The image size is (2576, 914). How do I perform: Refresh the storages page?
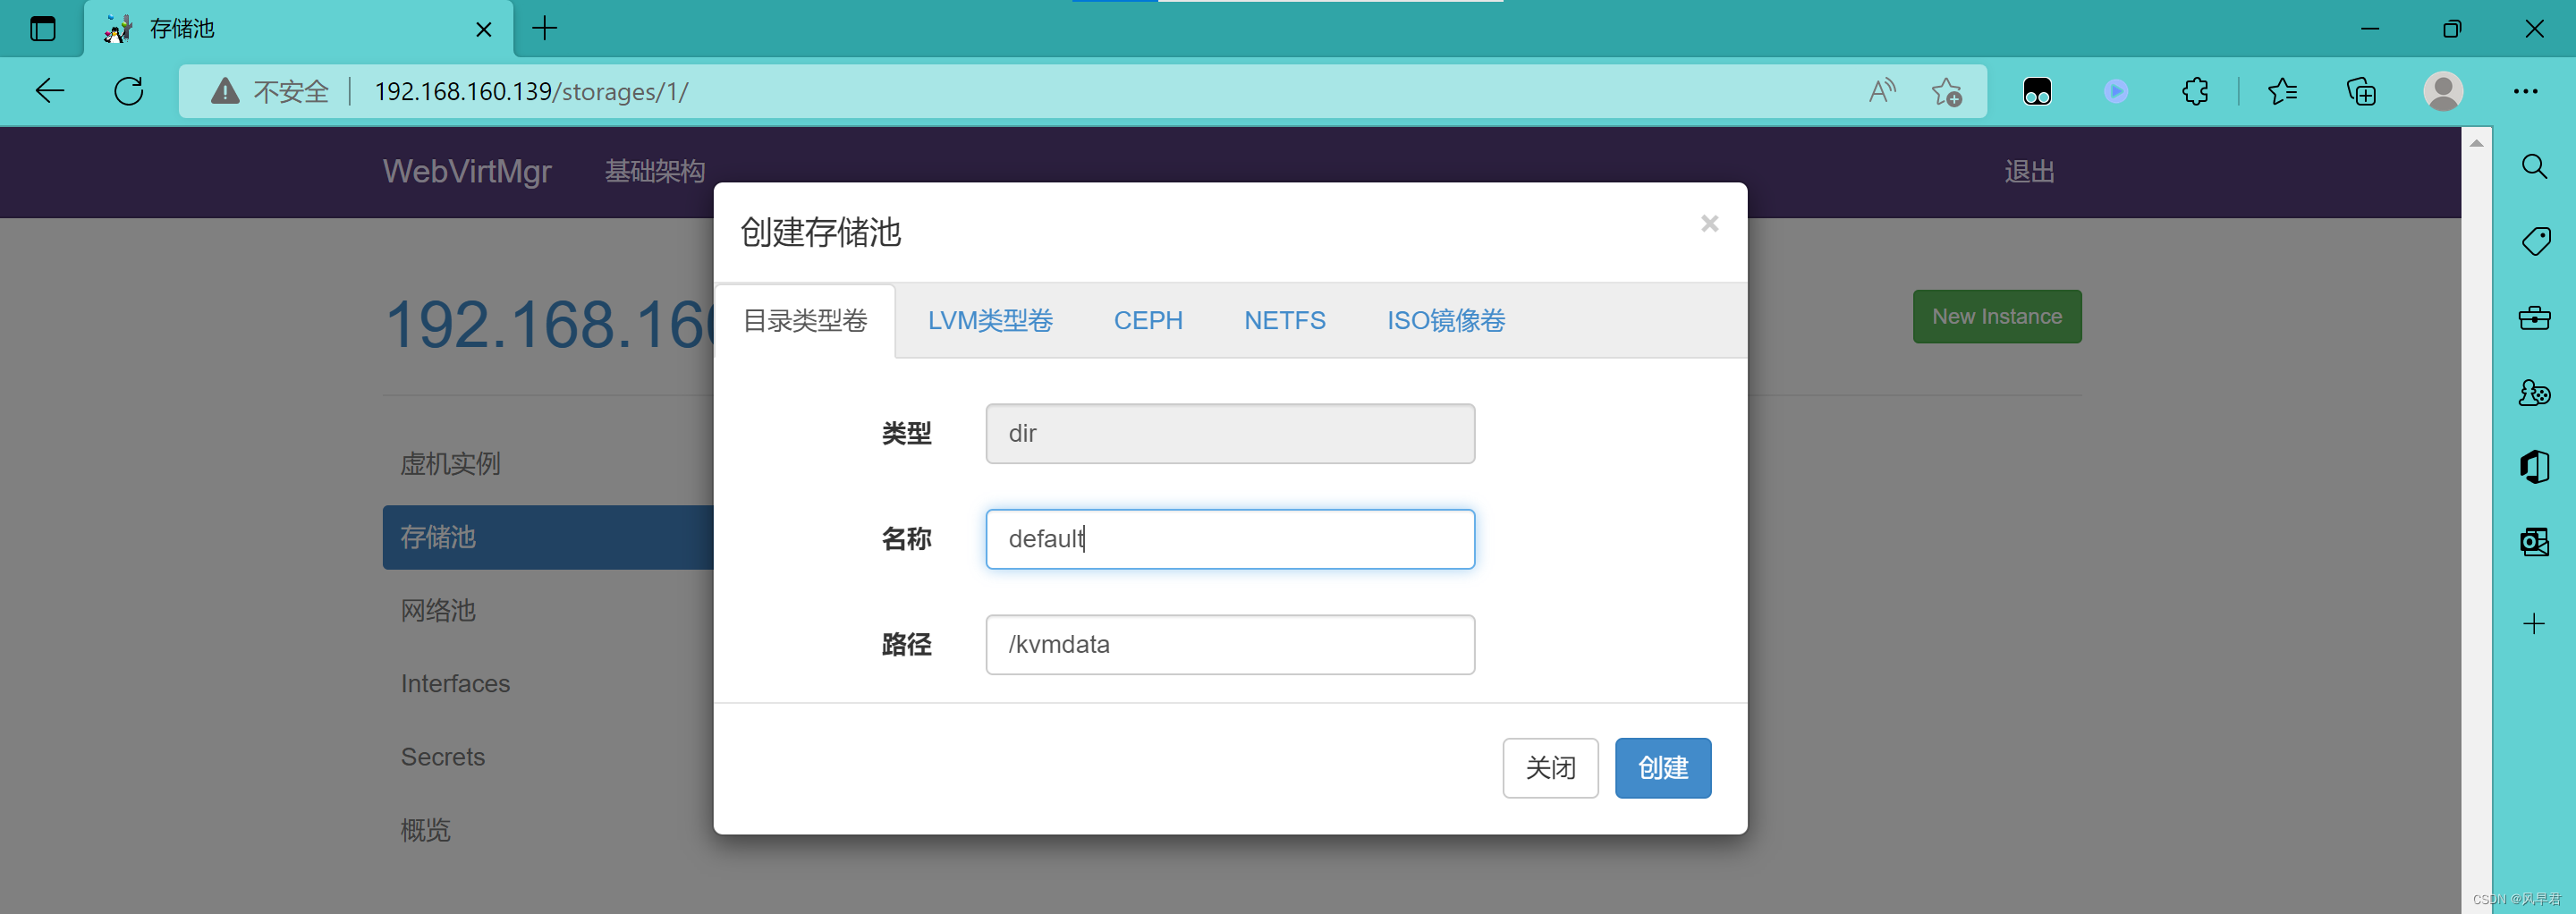pyautogui.click(x=129, y=91)
